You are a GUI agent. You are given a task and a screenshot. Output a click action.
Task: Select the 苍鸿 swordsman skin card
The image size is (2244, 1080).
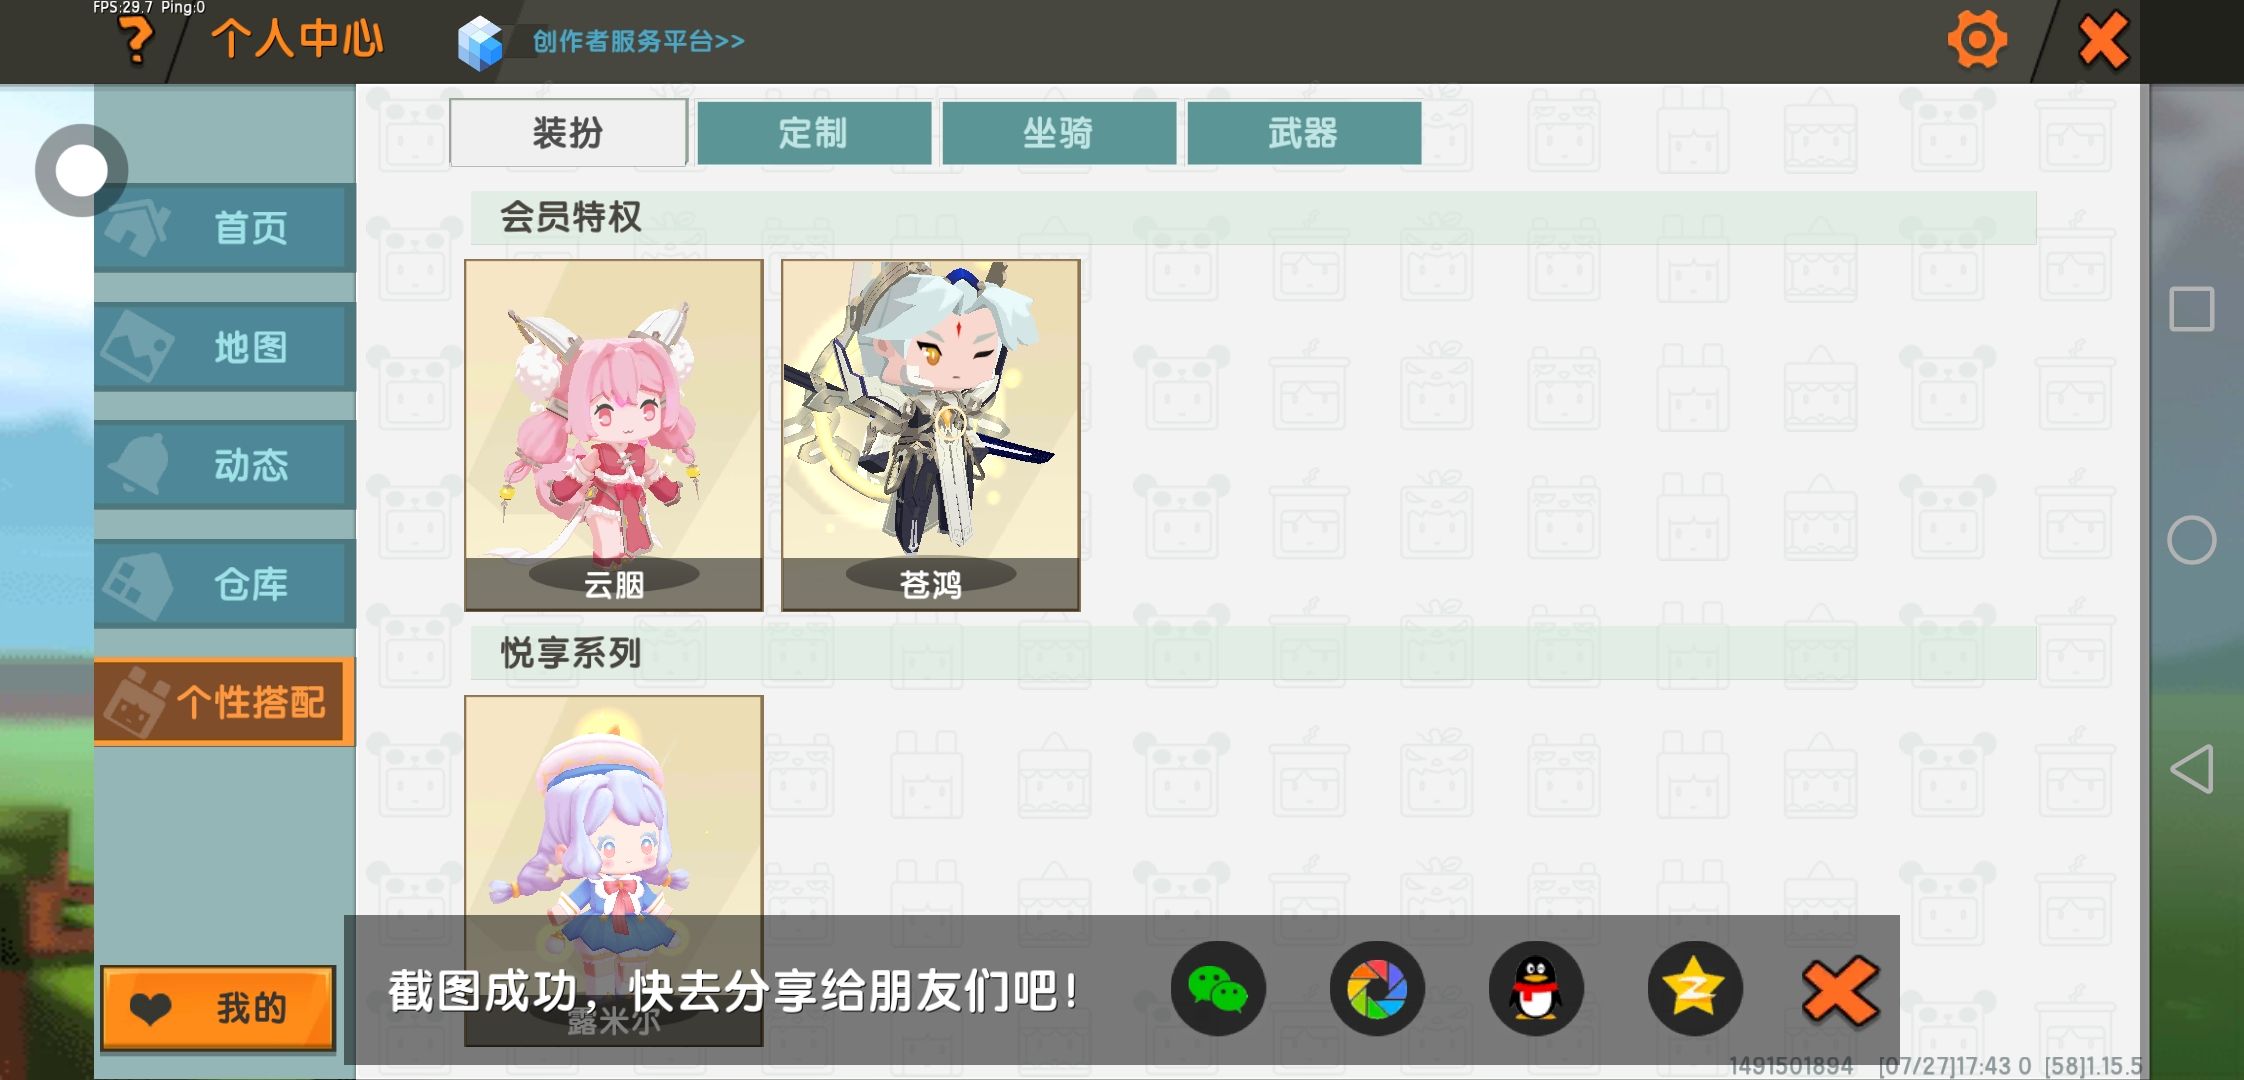pyautogui.click(x=931, y=435)
